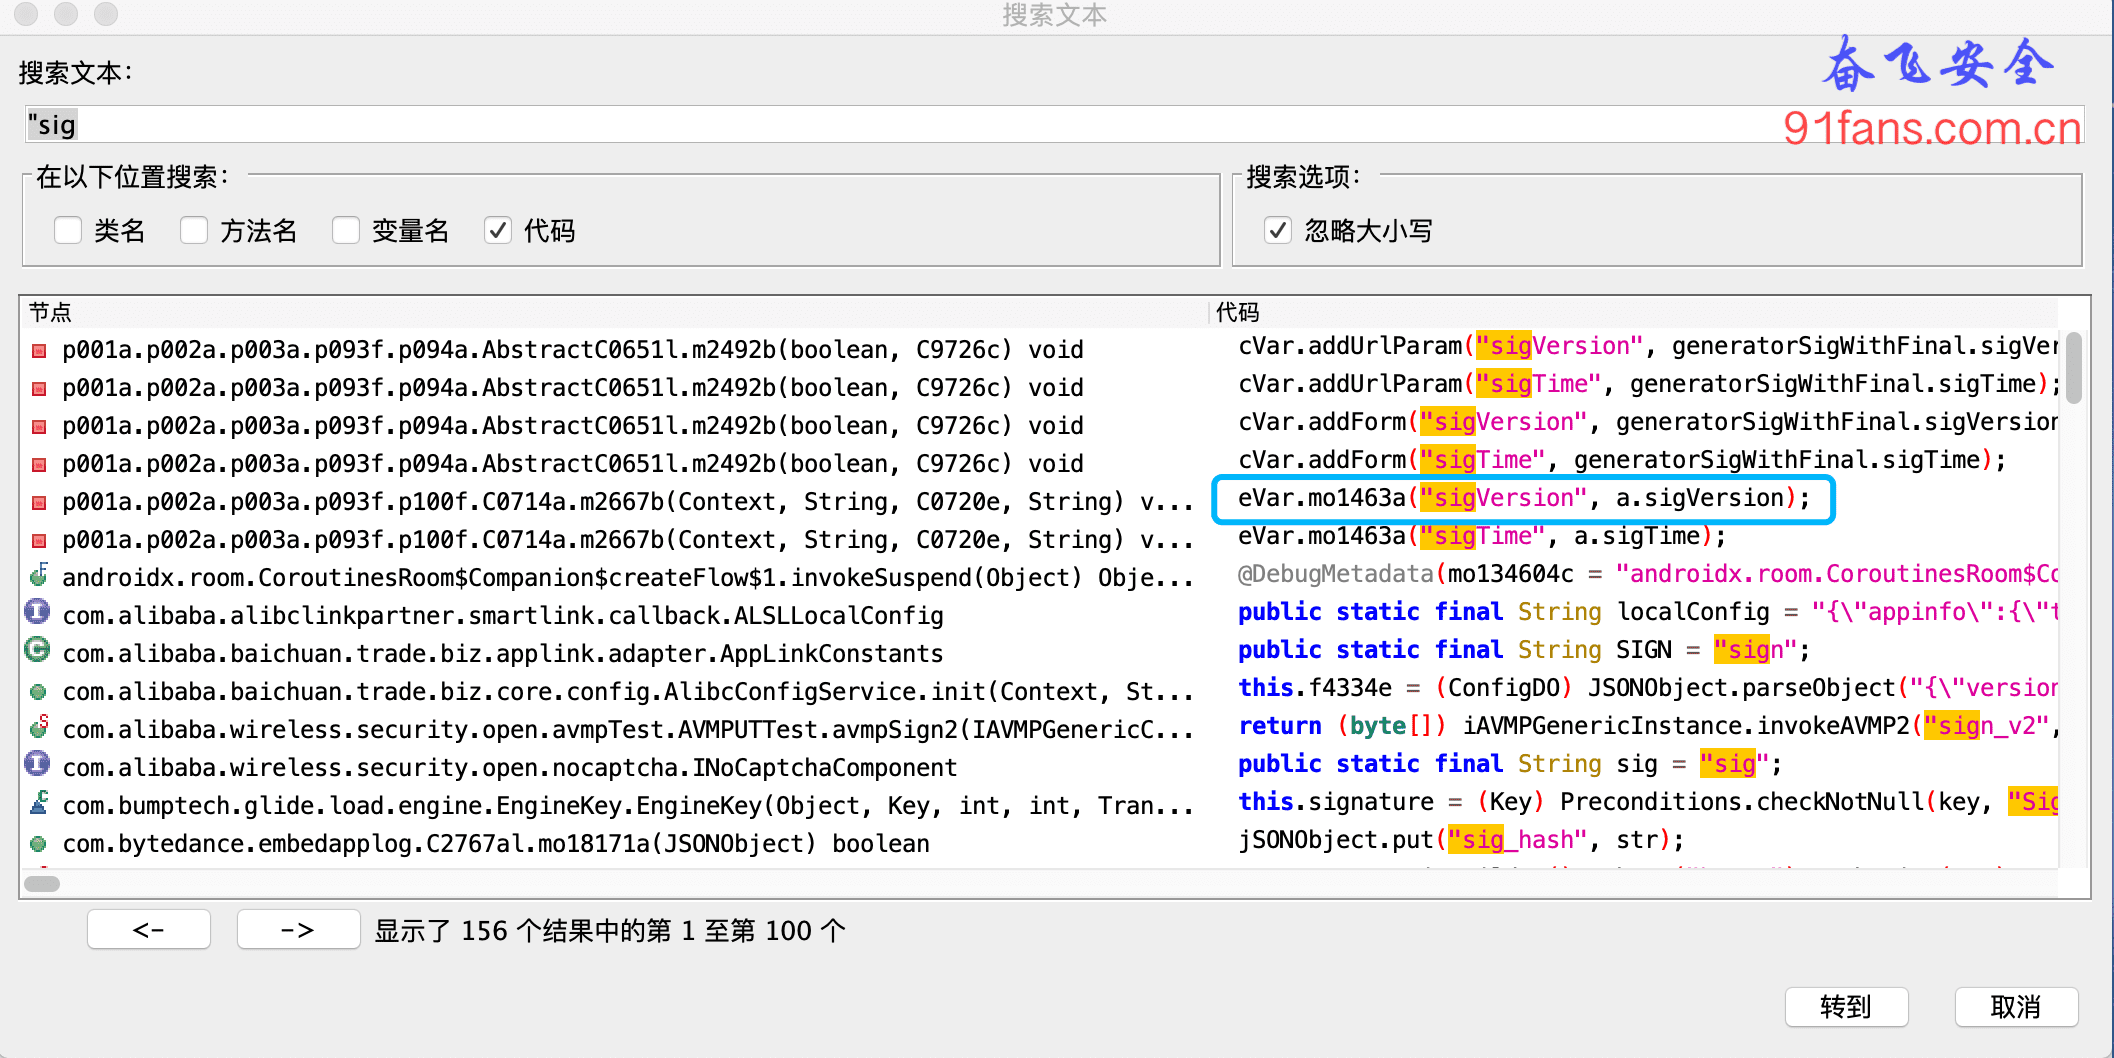The height and width of the screenshot is (1058, 2114).
Task: Click the method icon beside C2767al.mo18171a
Action: pos(38,844)
